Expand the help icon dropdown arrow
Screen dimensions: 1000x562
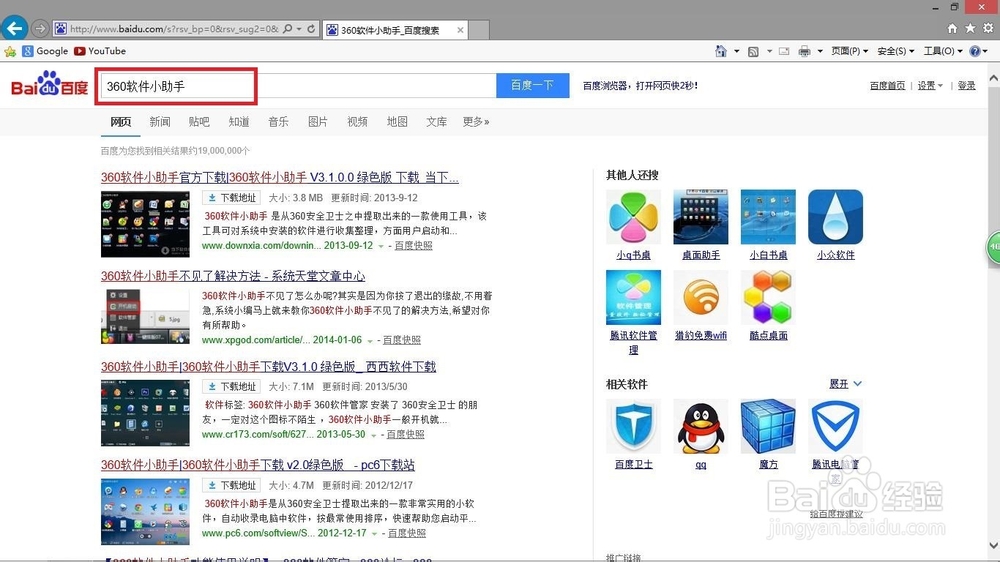pos(986,51)
